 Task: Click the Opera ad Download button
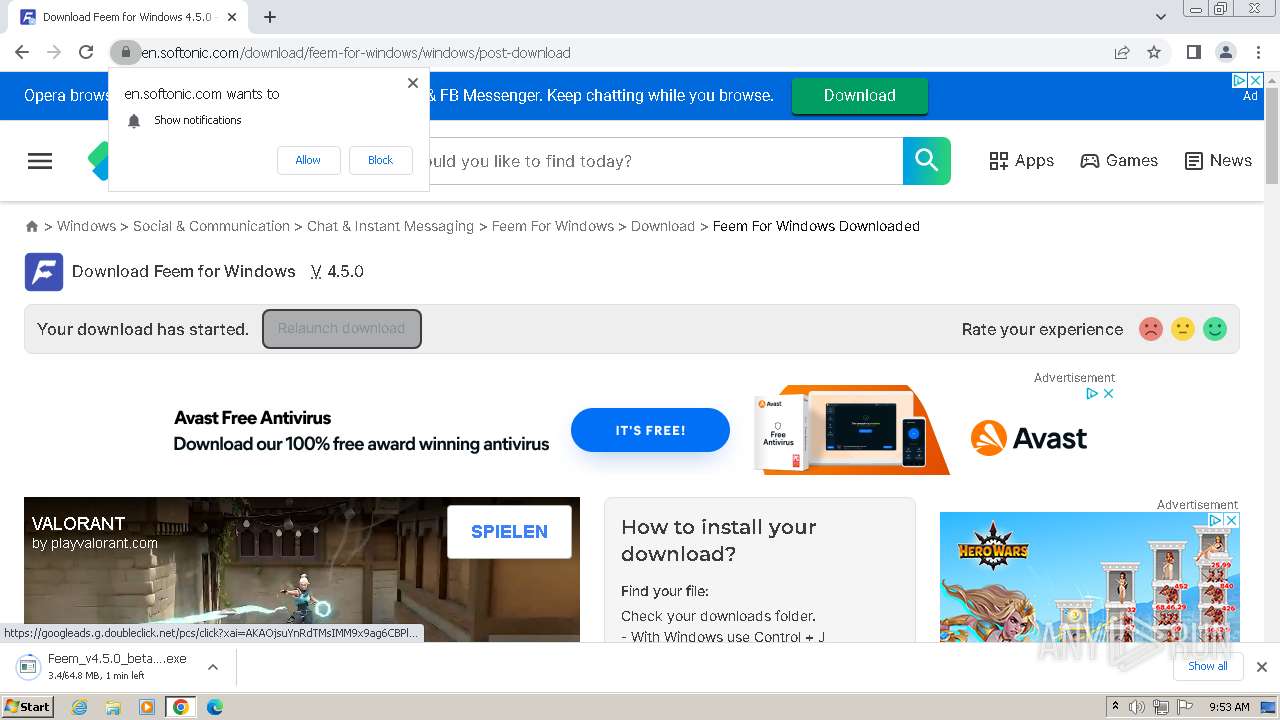[x=860, y=95]
